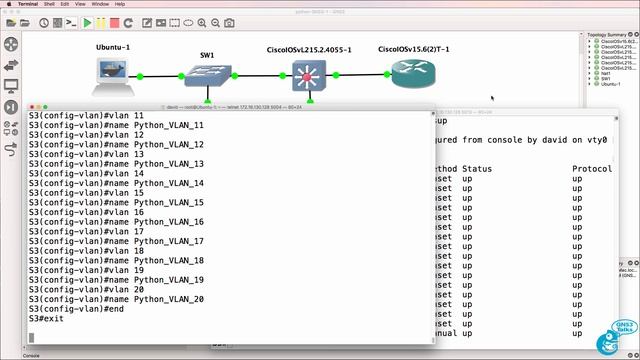Start all nodes with green play
Screen dimensions: 640x360
click(x=87, y=23)
